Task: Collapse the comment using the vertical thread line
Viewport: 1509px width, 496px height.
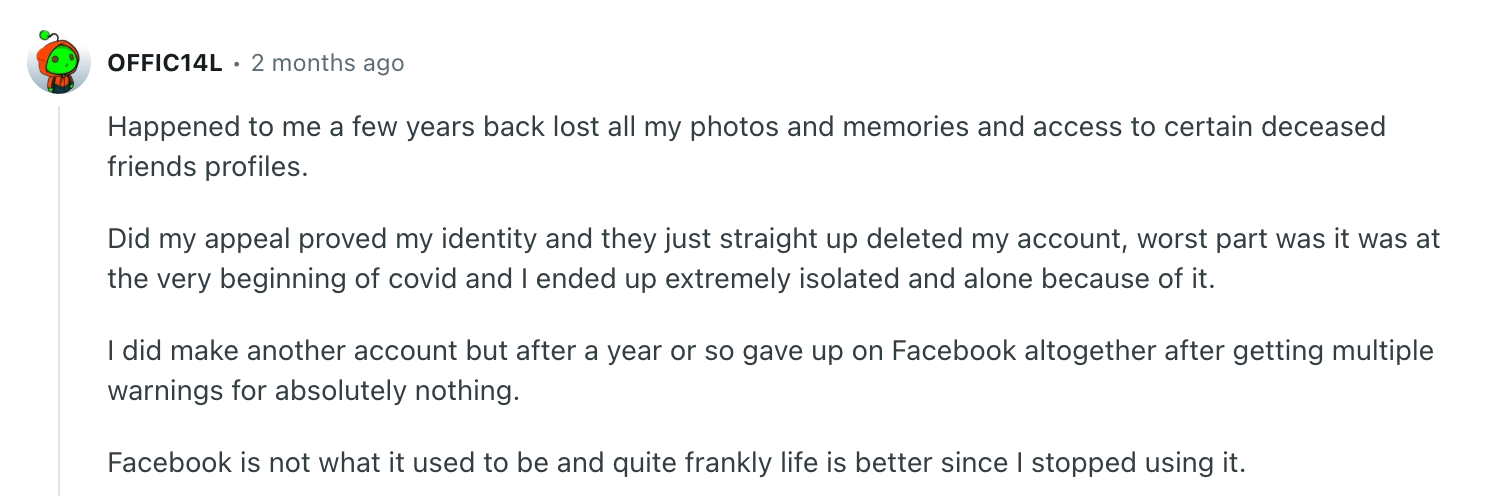Action: click(59, 300)
